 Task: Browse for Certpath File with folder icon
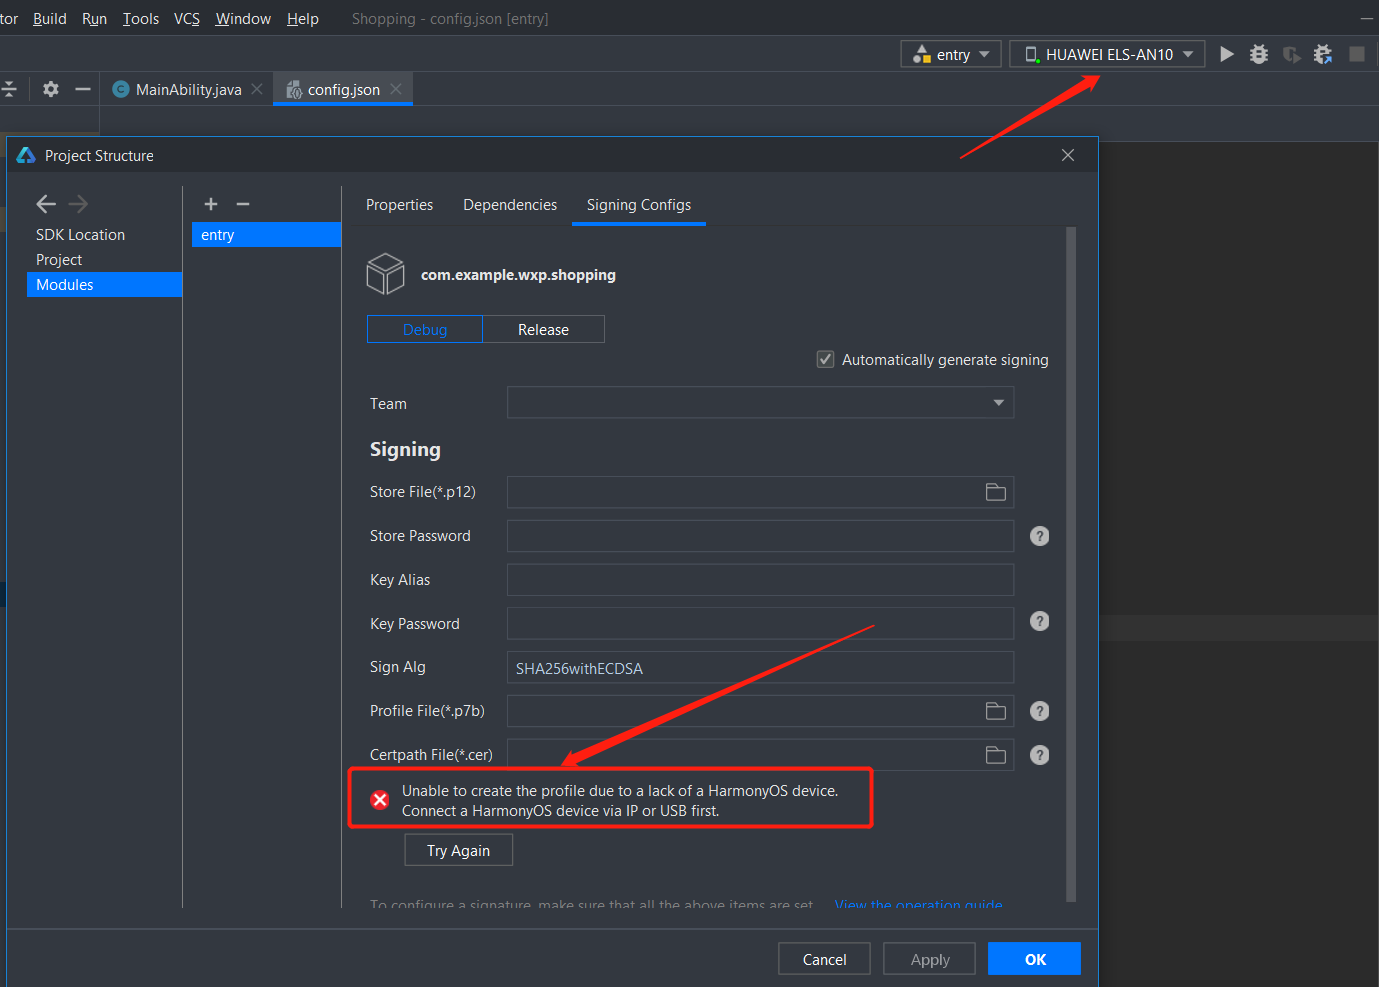996,755
